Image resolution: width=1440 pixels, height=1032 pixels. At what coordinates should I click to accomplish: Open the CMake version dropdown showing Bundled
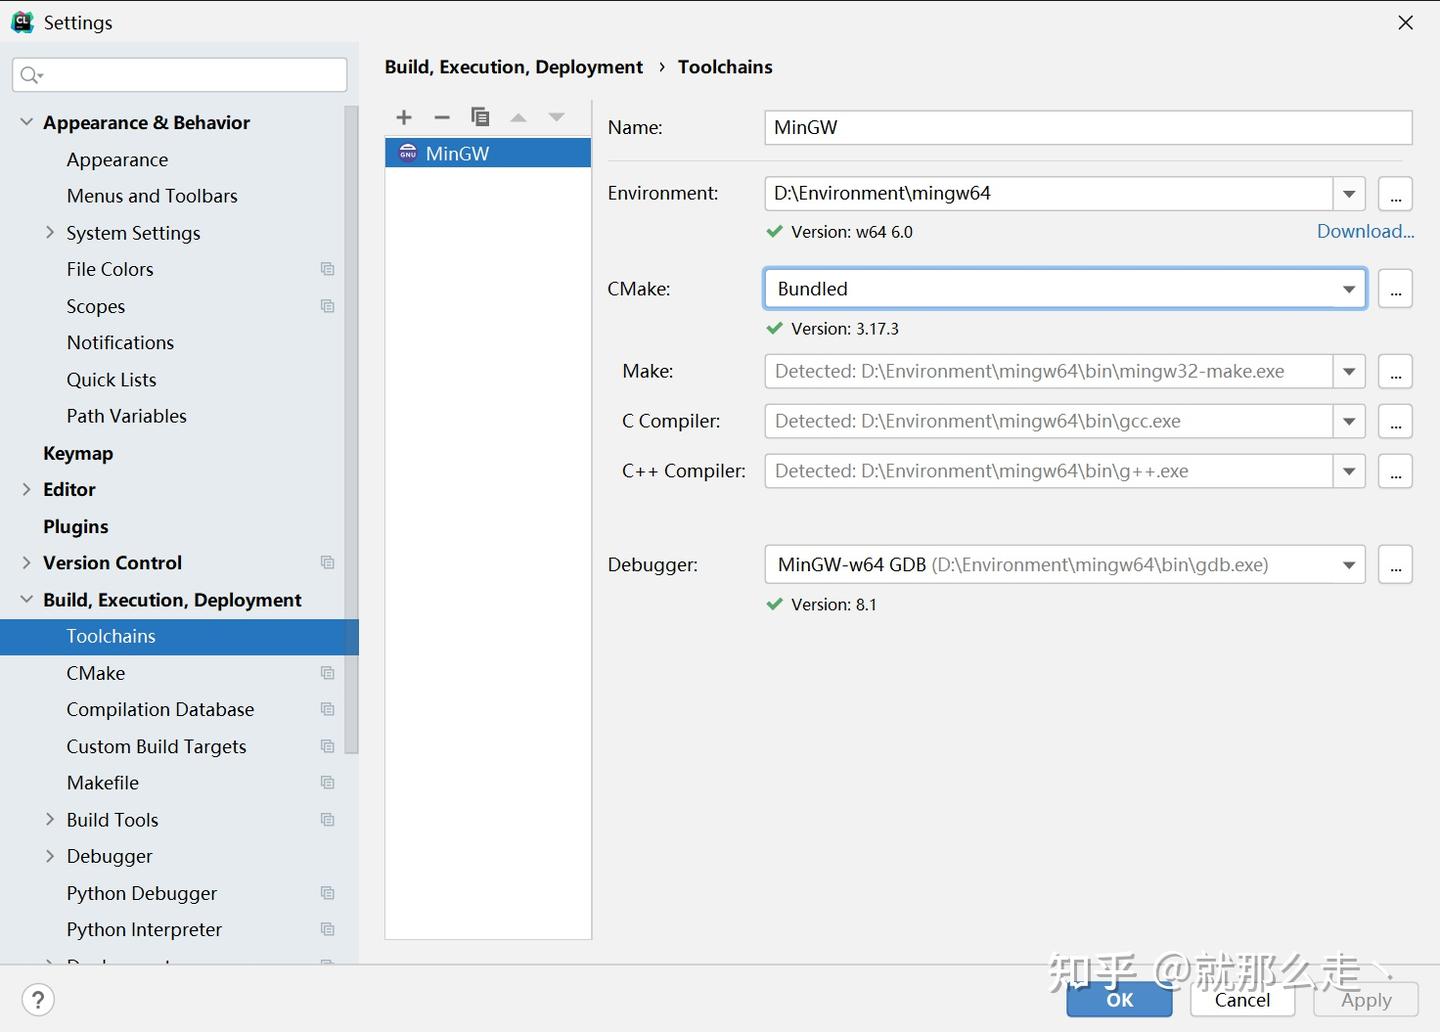(1349, 288)
